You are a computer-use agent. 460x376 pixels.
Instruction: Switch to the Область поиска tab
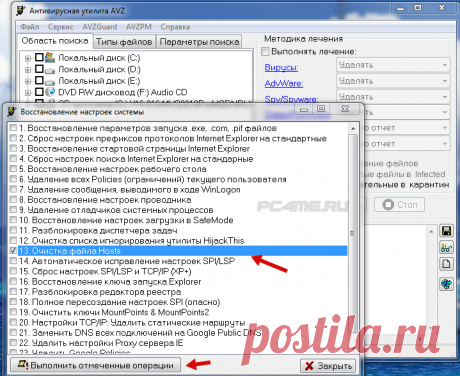pos(55,41)
